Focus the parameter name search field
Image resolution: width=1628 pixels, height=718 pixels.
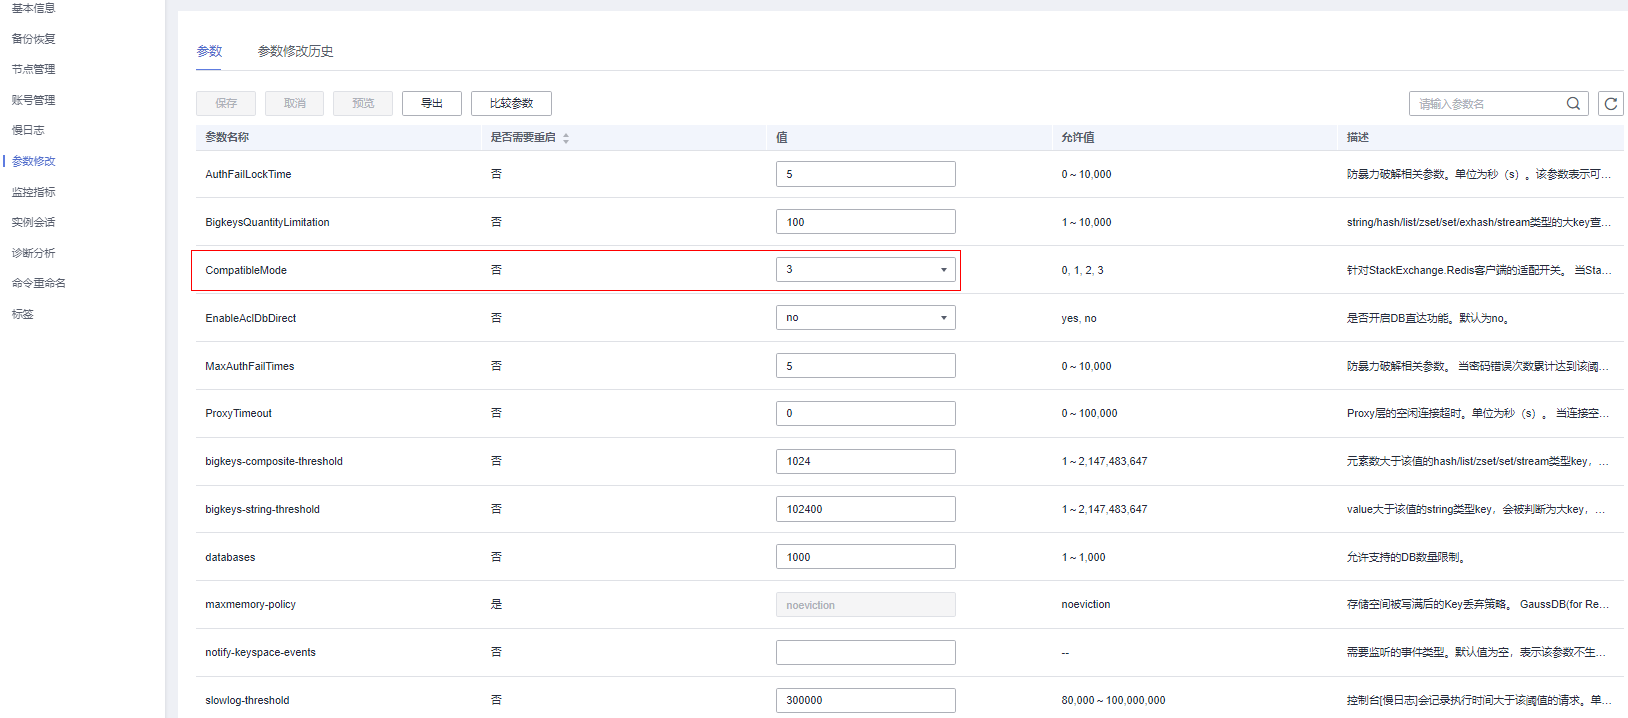(x=1487, y=104)
